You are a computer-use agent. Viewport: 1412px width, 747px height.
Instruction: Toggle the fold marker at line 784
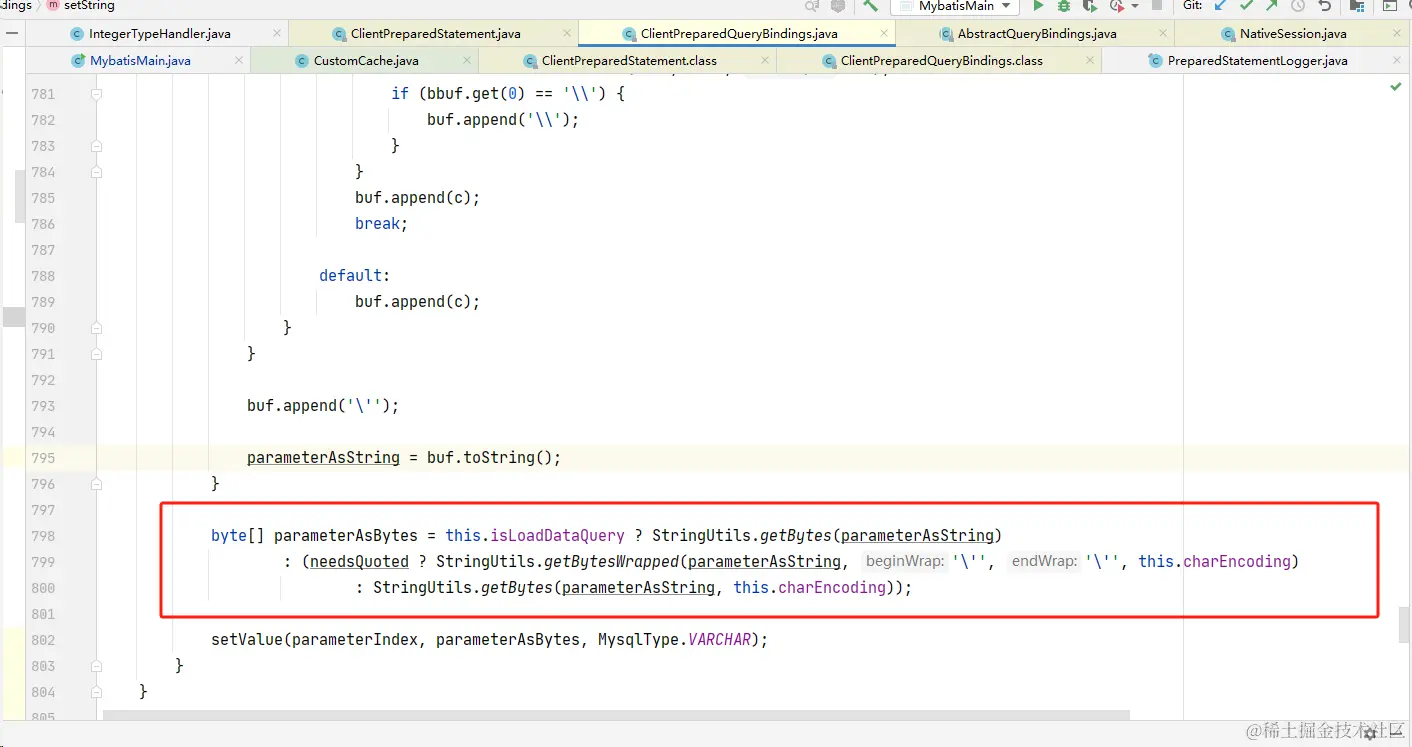point(97,172)
